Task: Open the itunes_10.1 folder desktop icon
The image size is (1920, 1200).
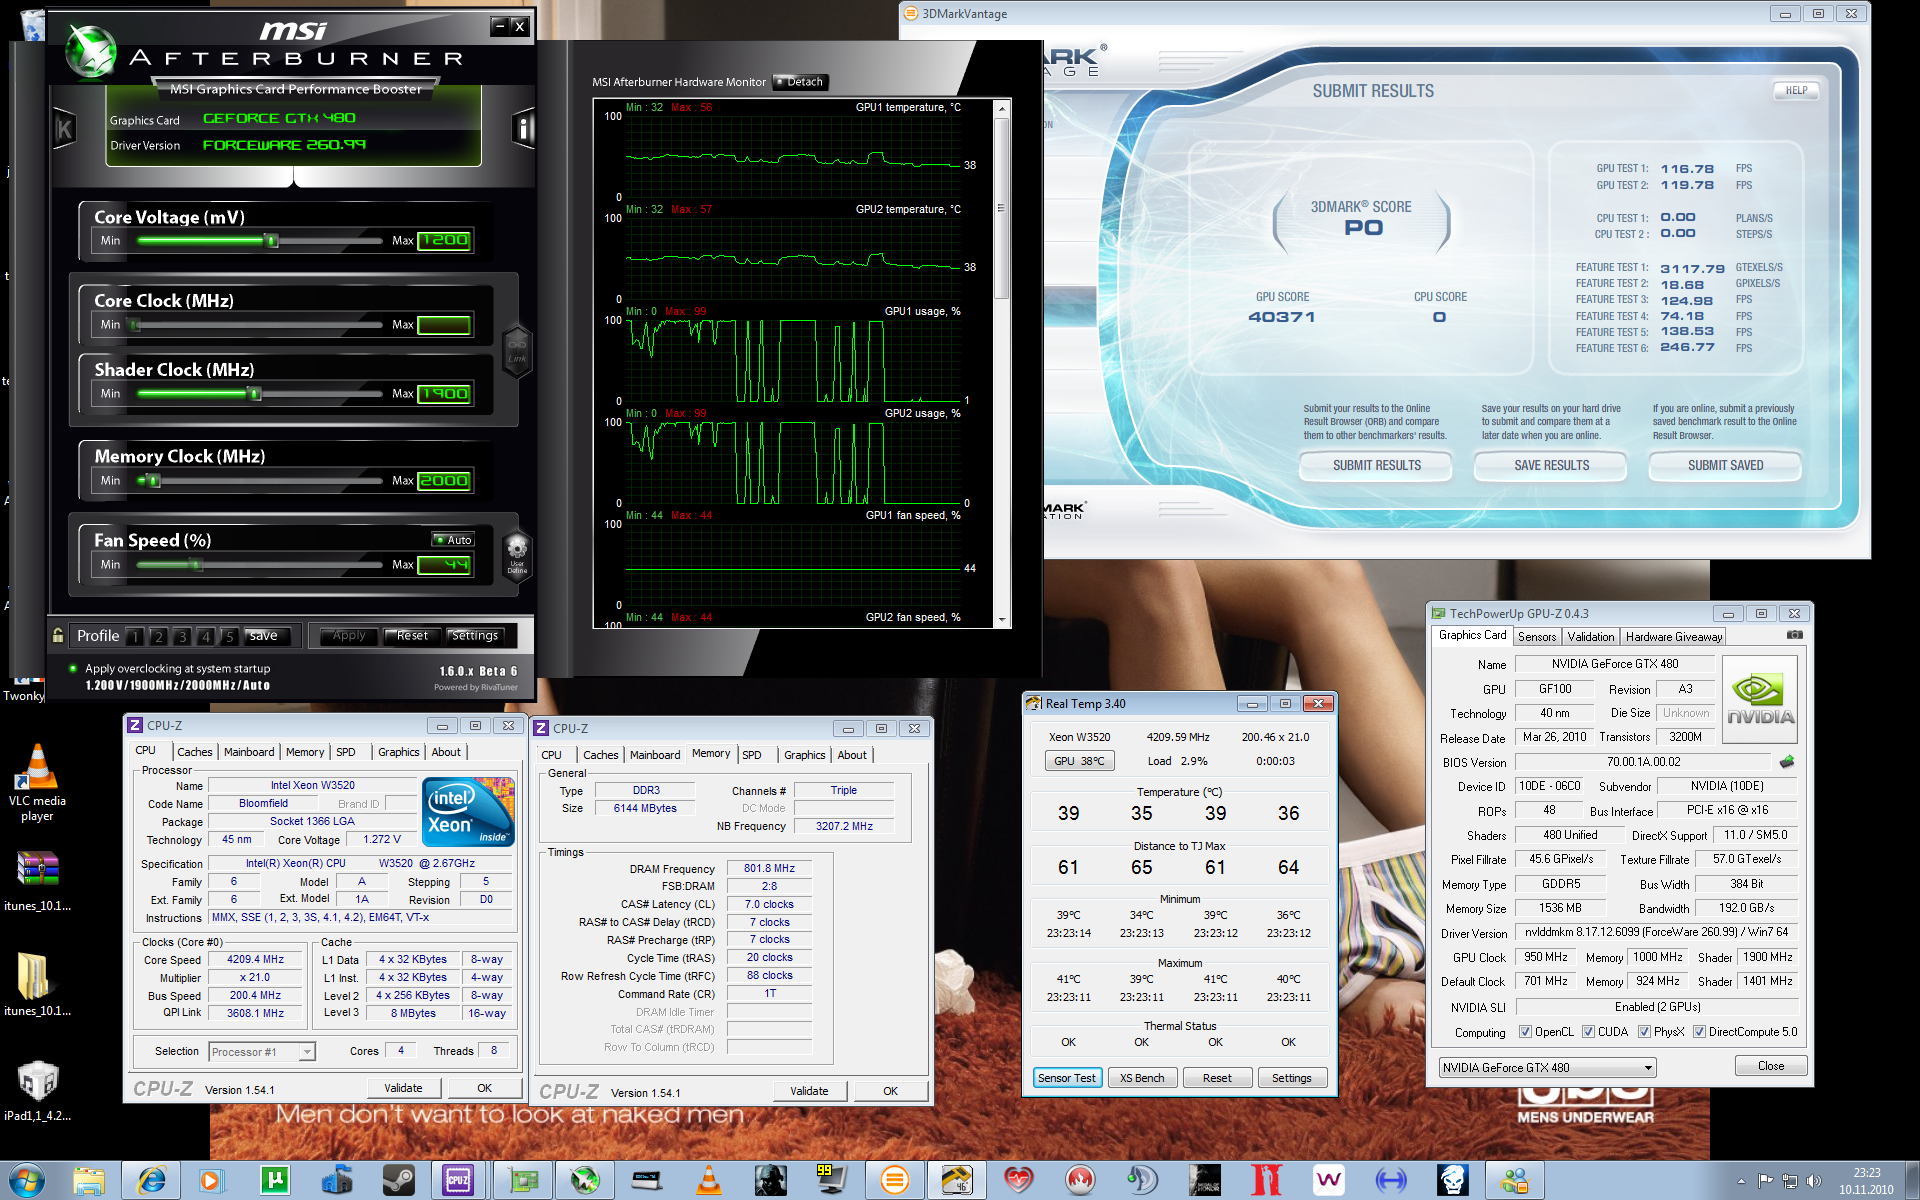Action: (37, 984)
